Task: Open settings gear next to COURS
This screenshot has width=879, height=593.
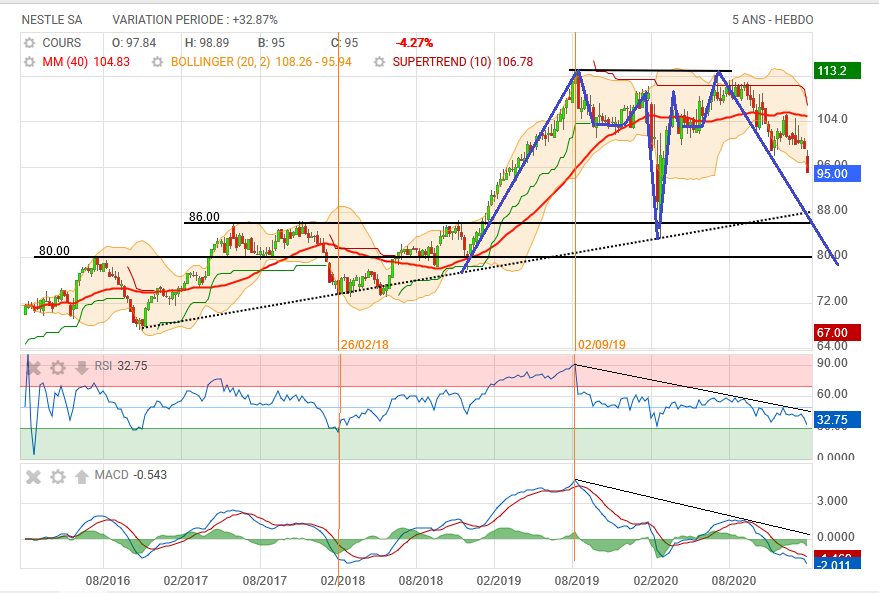Action: click(29, 43)
